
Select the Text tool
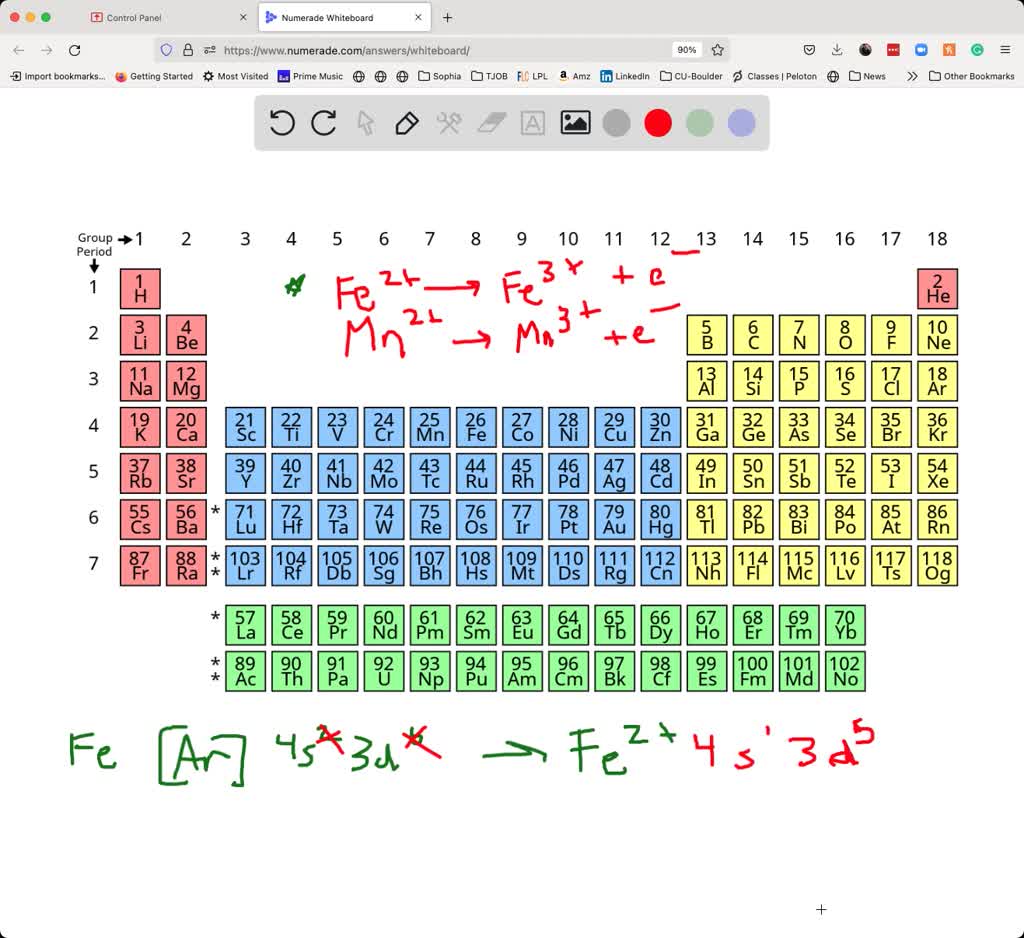coord(531,122)
